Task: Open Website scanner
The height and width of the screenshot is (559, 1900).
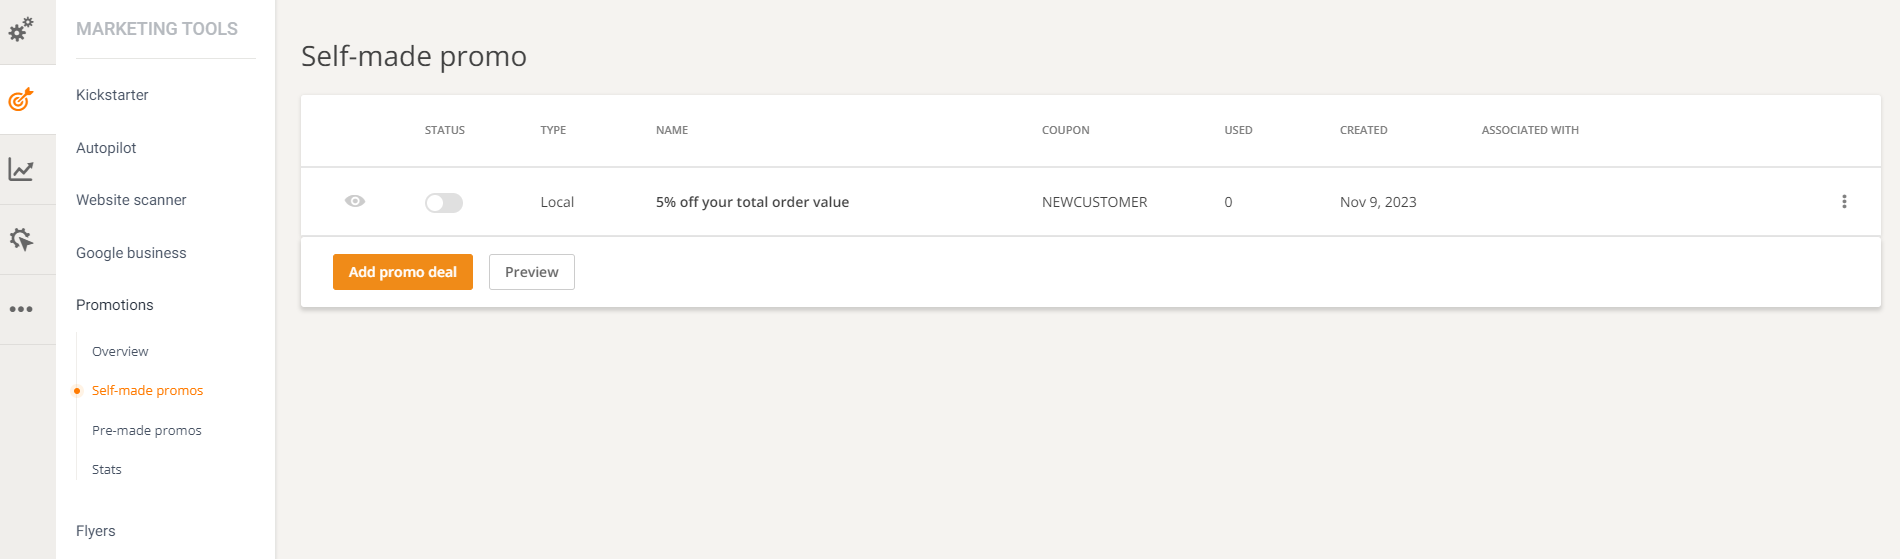Action: [x=131, y=200]
